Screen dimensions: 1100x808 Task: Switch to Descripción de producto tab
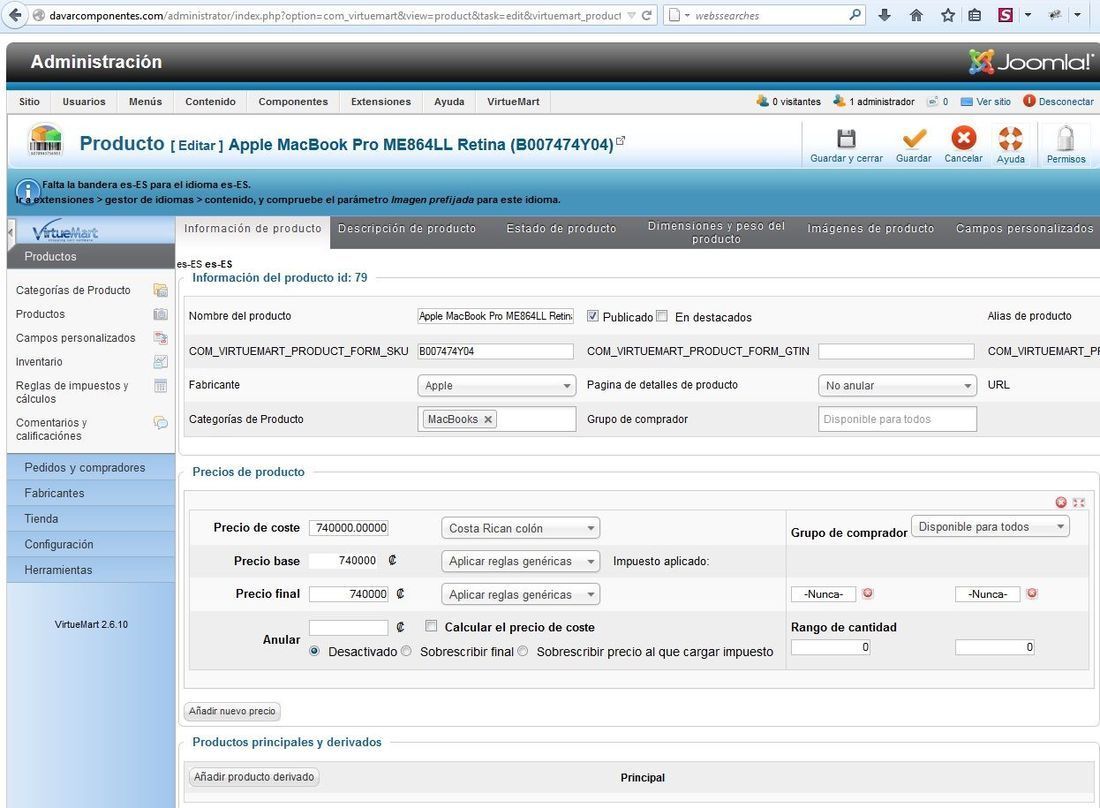(x=407, y=229)
